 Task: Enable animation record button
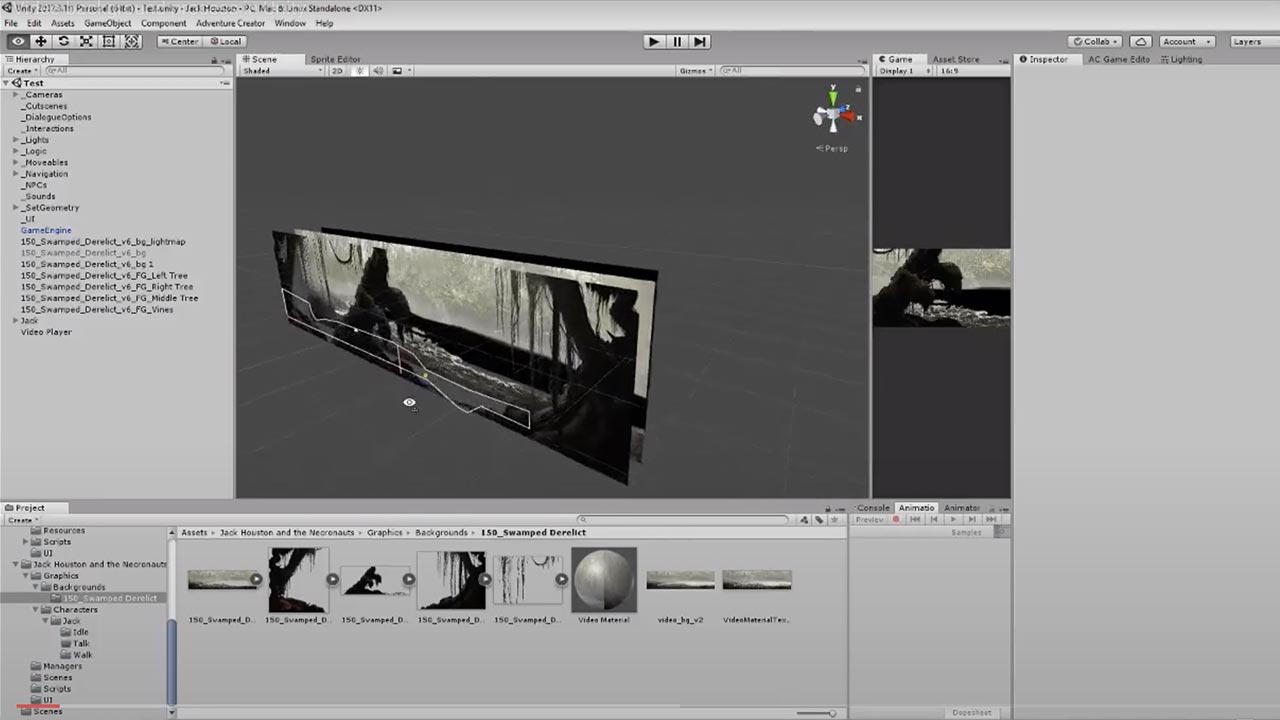pos(896,519)
